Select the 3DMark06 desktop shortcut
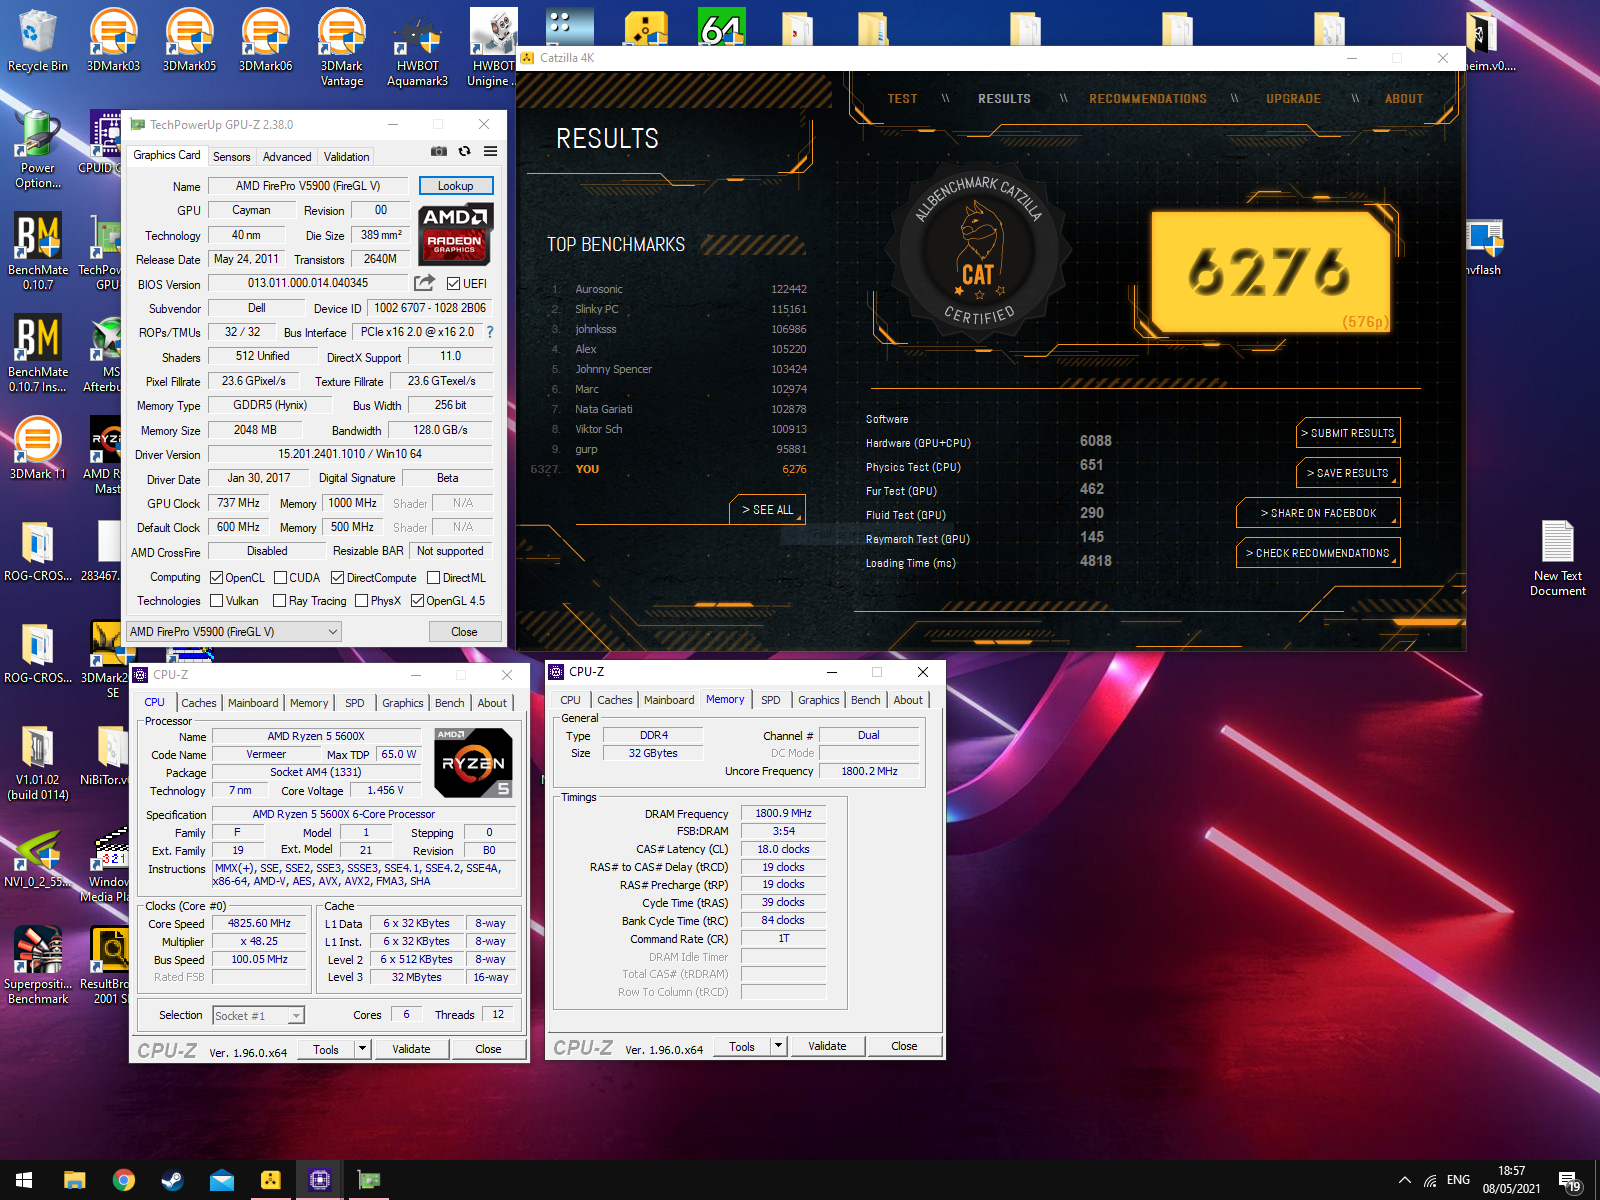The image size is (1600, 1200). pyautogui.click(x=265, y=41)
